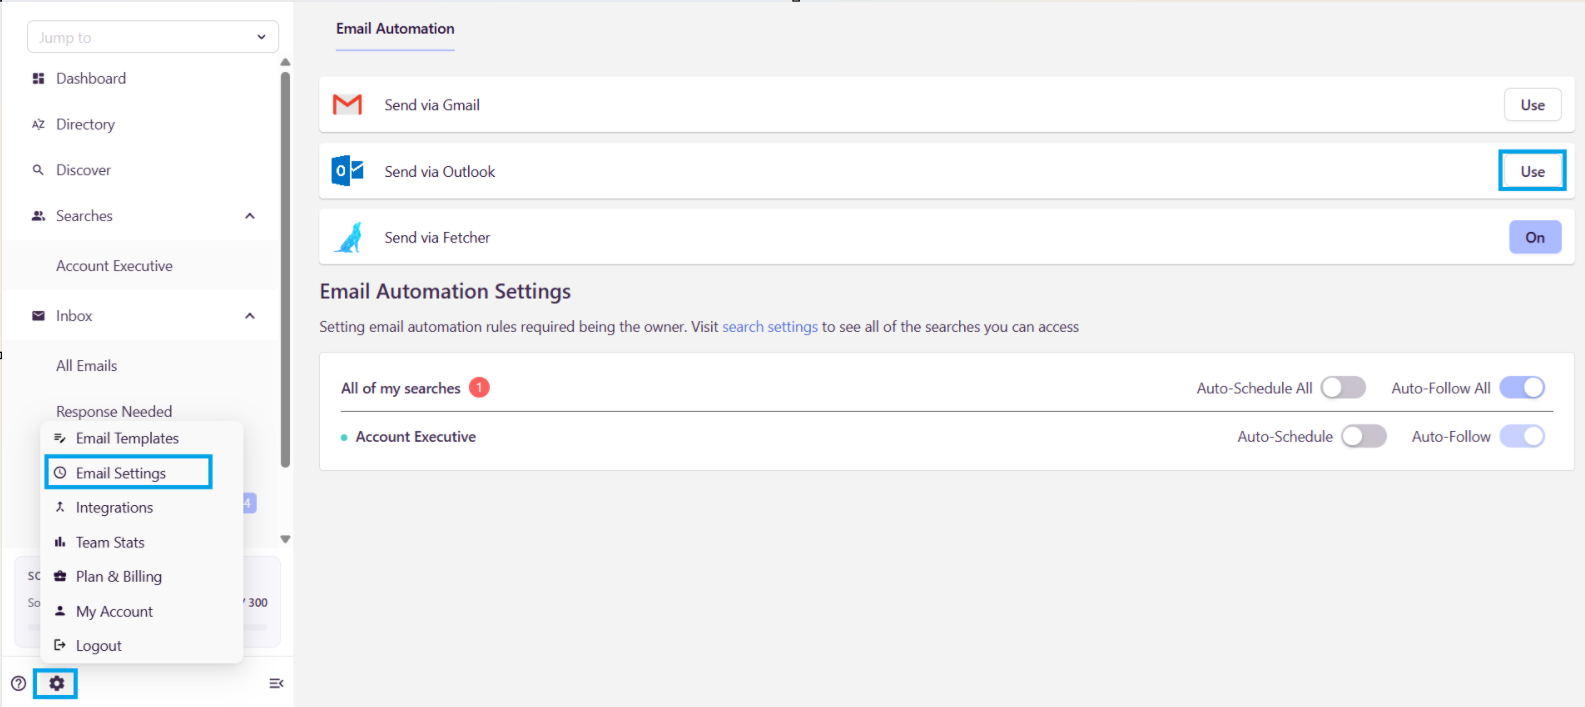Click the Email Templates pencil icon
Viewport: 1585px width, 707px height.
(60, 438)
